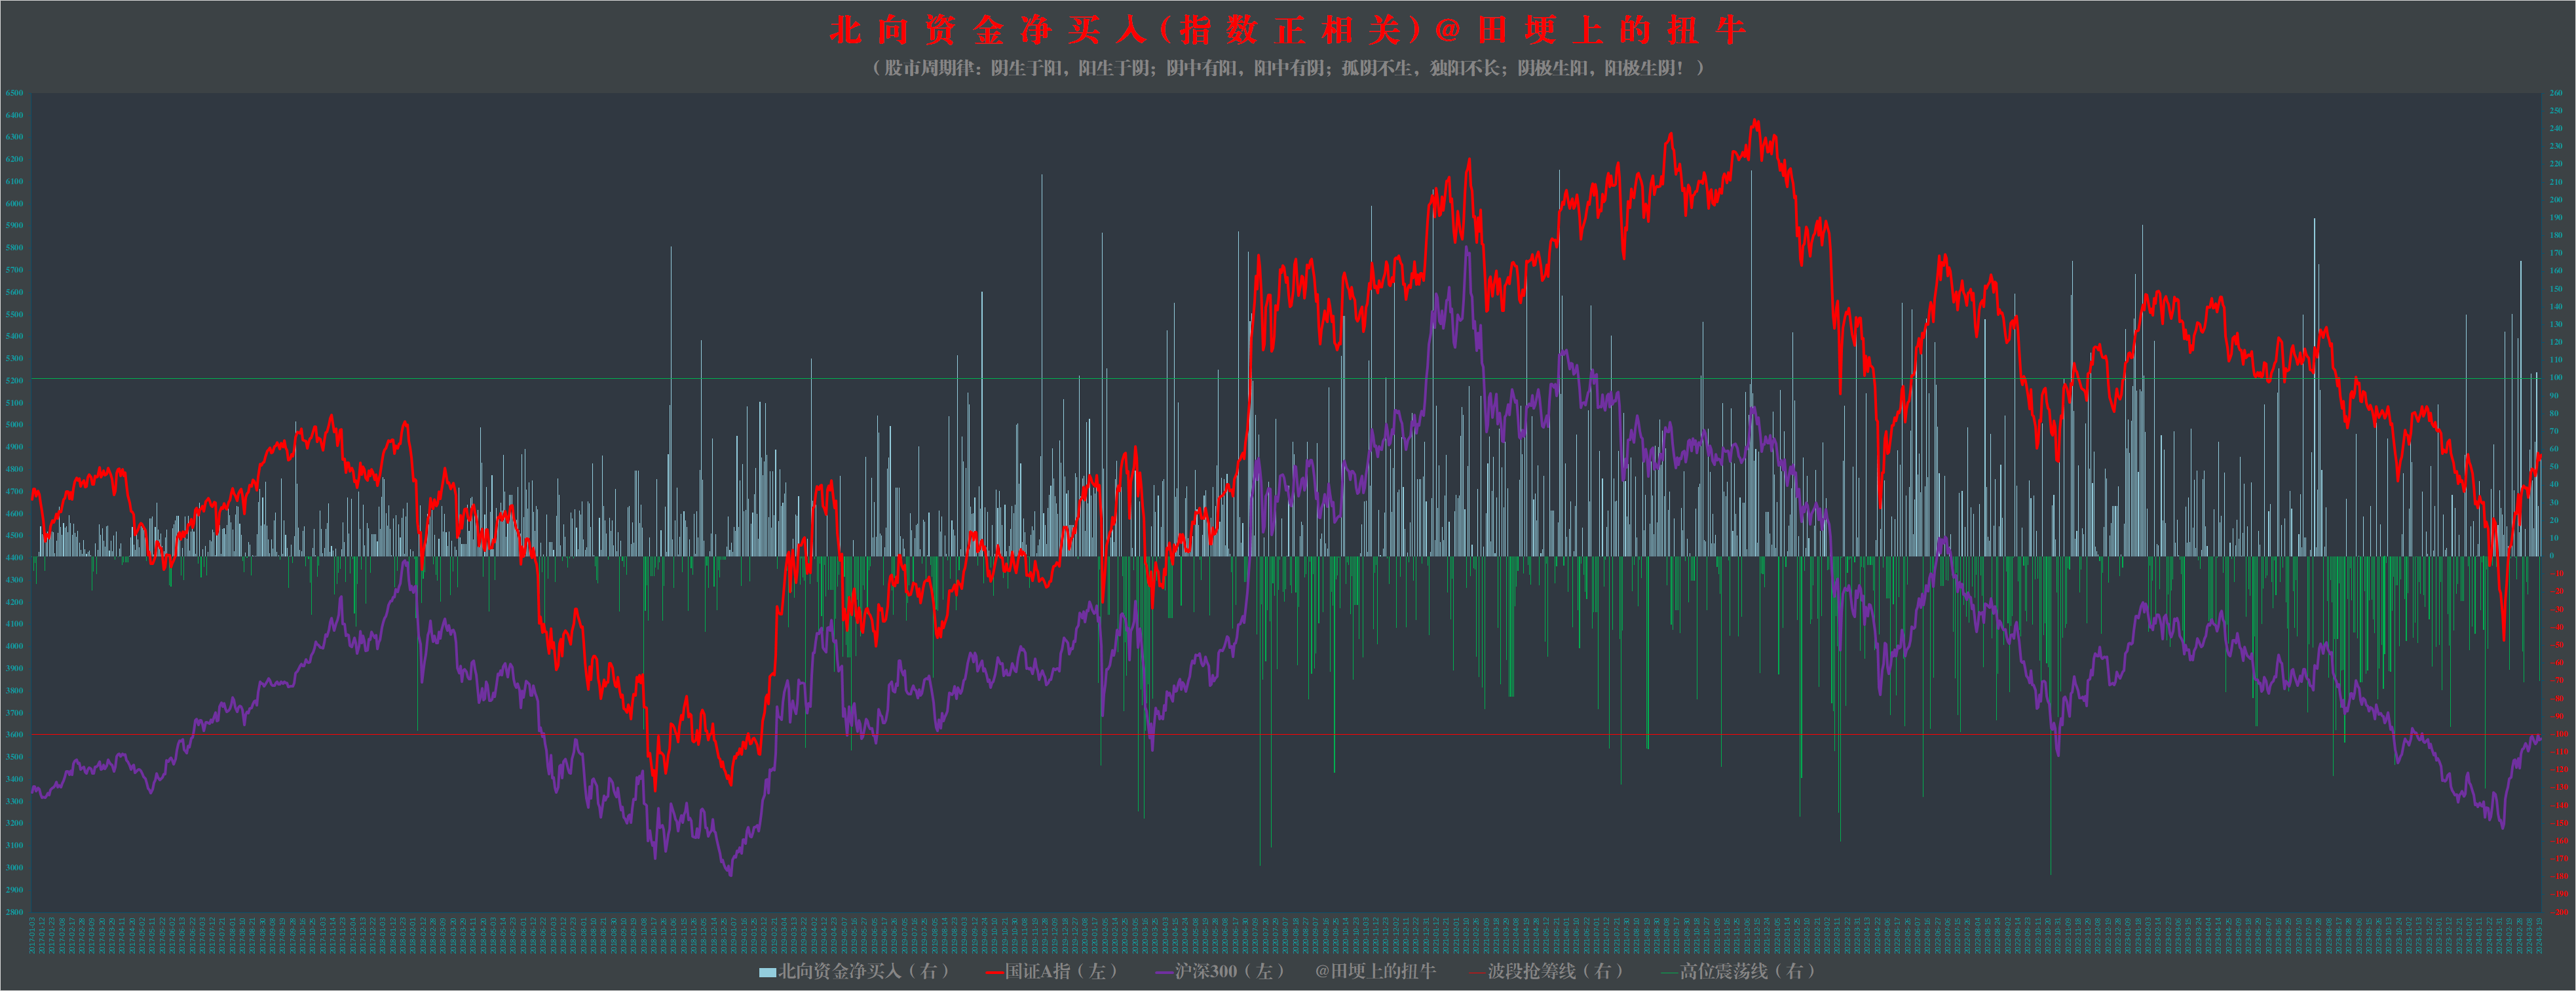The height and width of the screenshot is (991, 2576).
Task: Click left axis bottom value 2800
Action: 14,912
